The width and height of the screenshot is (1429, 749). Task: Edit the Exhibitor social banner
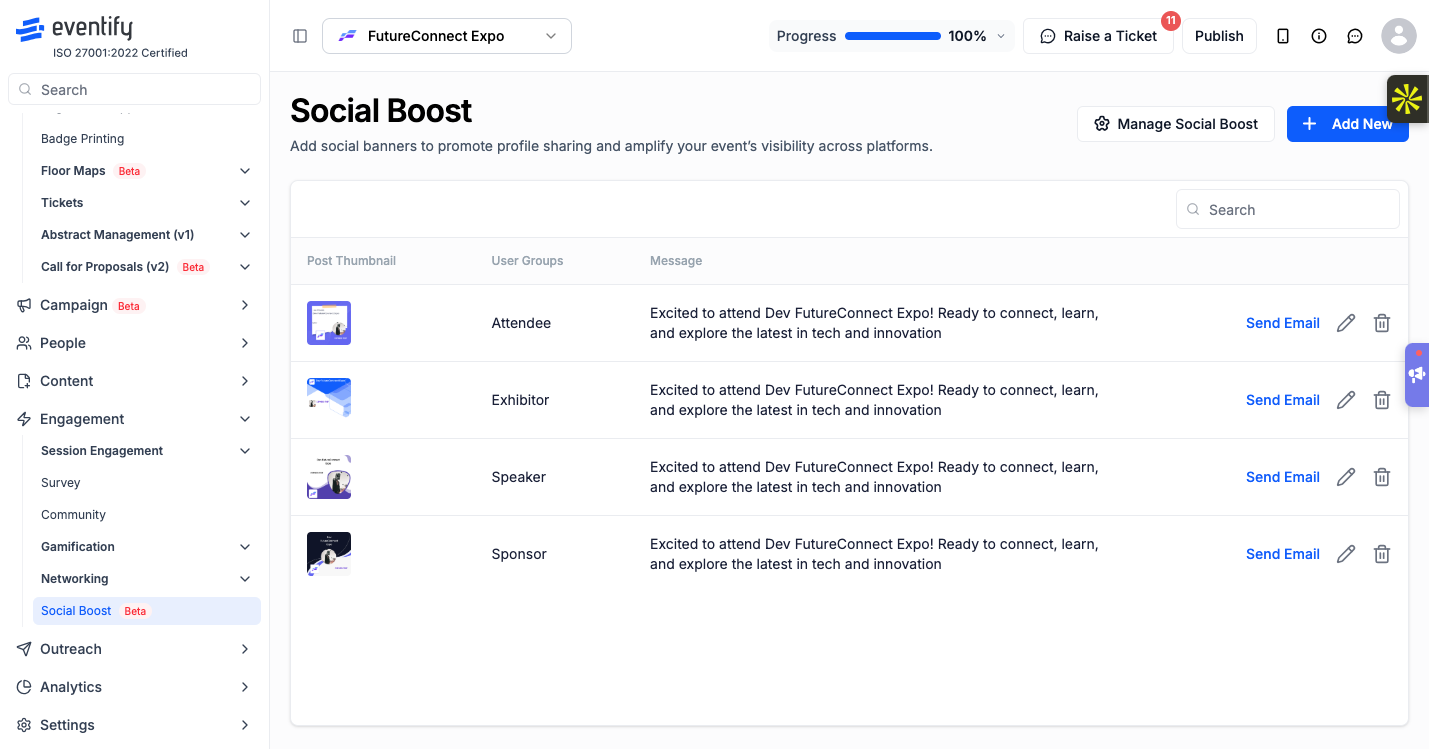(x=1346, y=400)
